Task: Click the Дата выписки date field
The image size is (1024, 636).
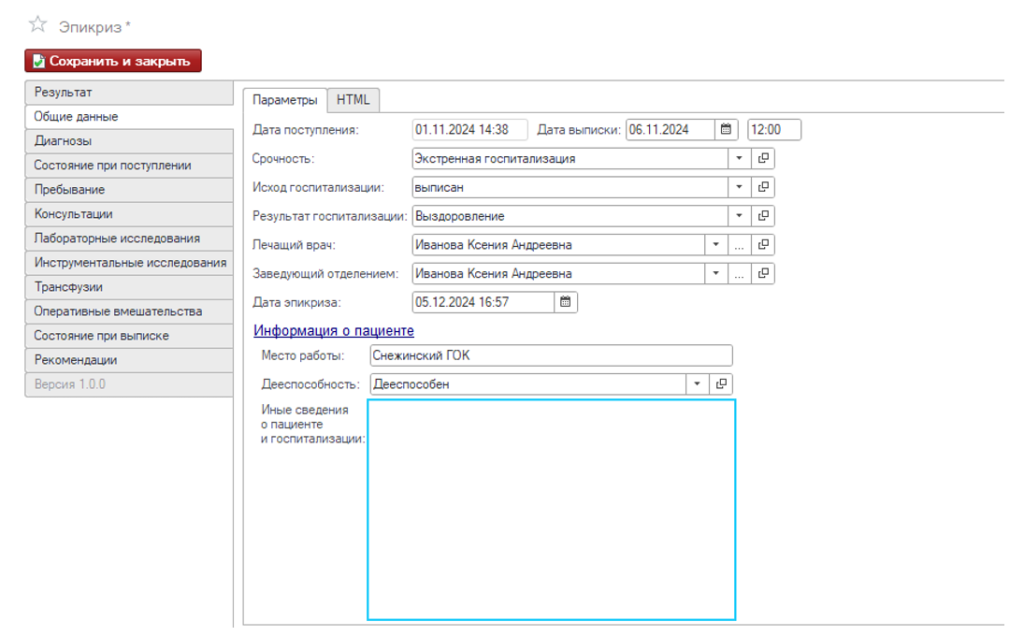Action: (670, 130)
